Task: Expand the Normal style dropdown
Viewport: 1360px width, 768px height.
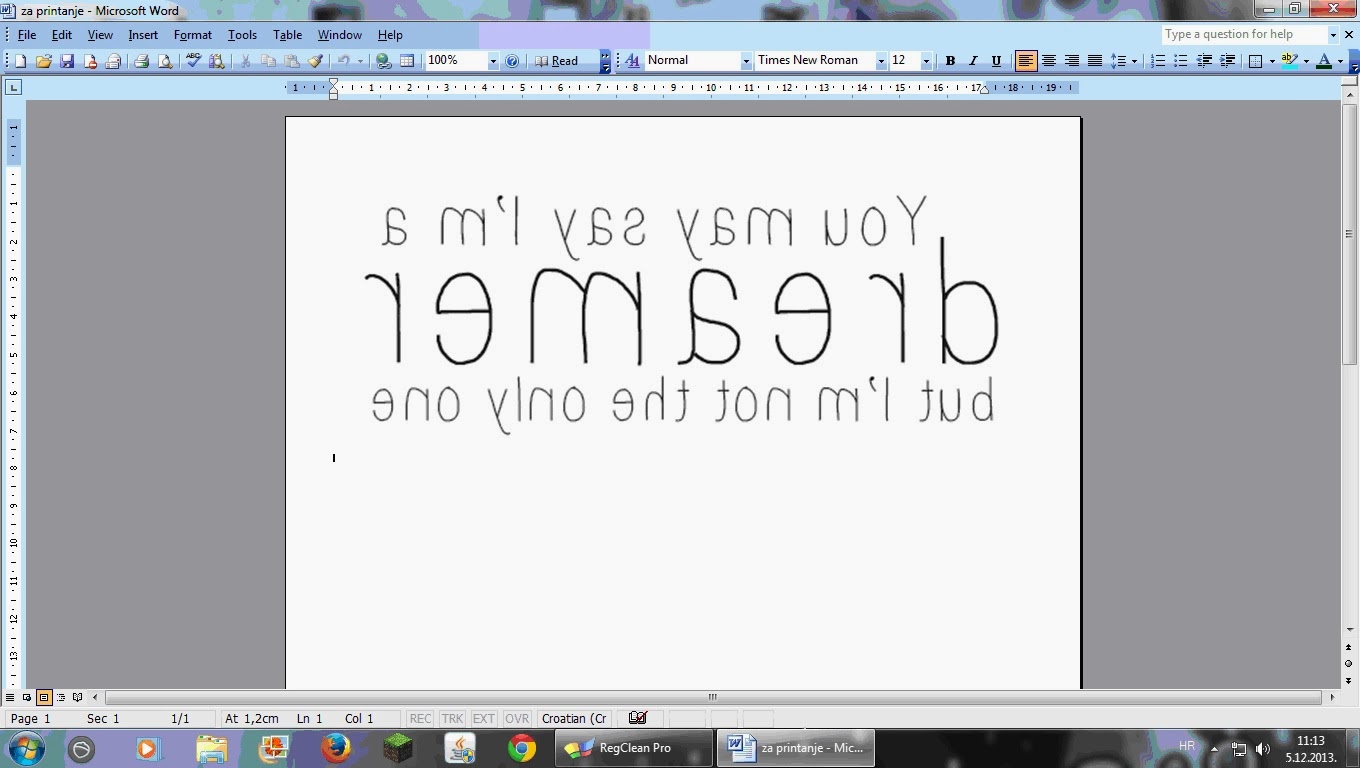Action: (746, 61)
